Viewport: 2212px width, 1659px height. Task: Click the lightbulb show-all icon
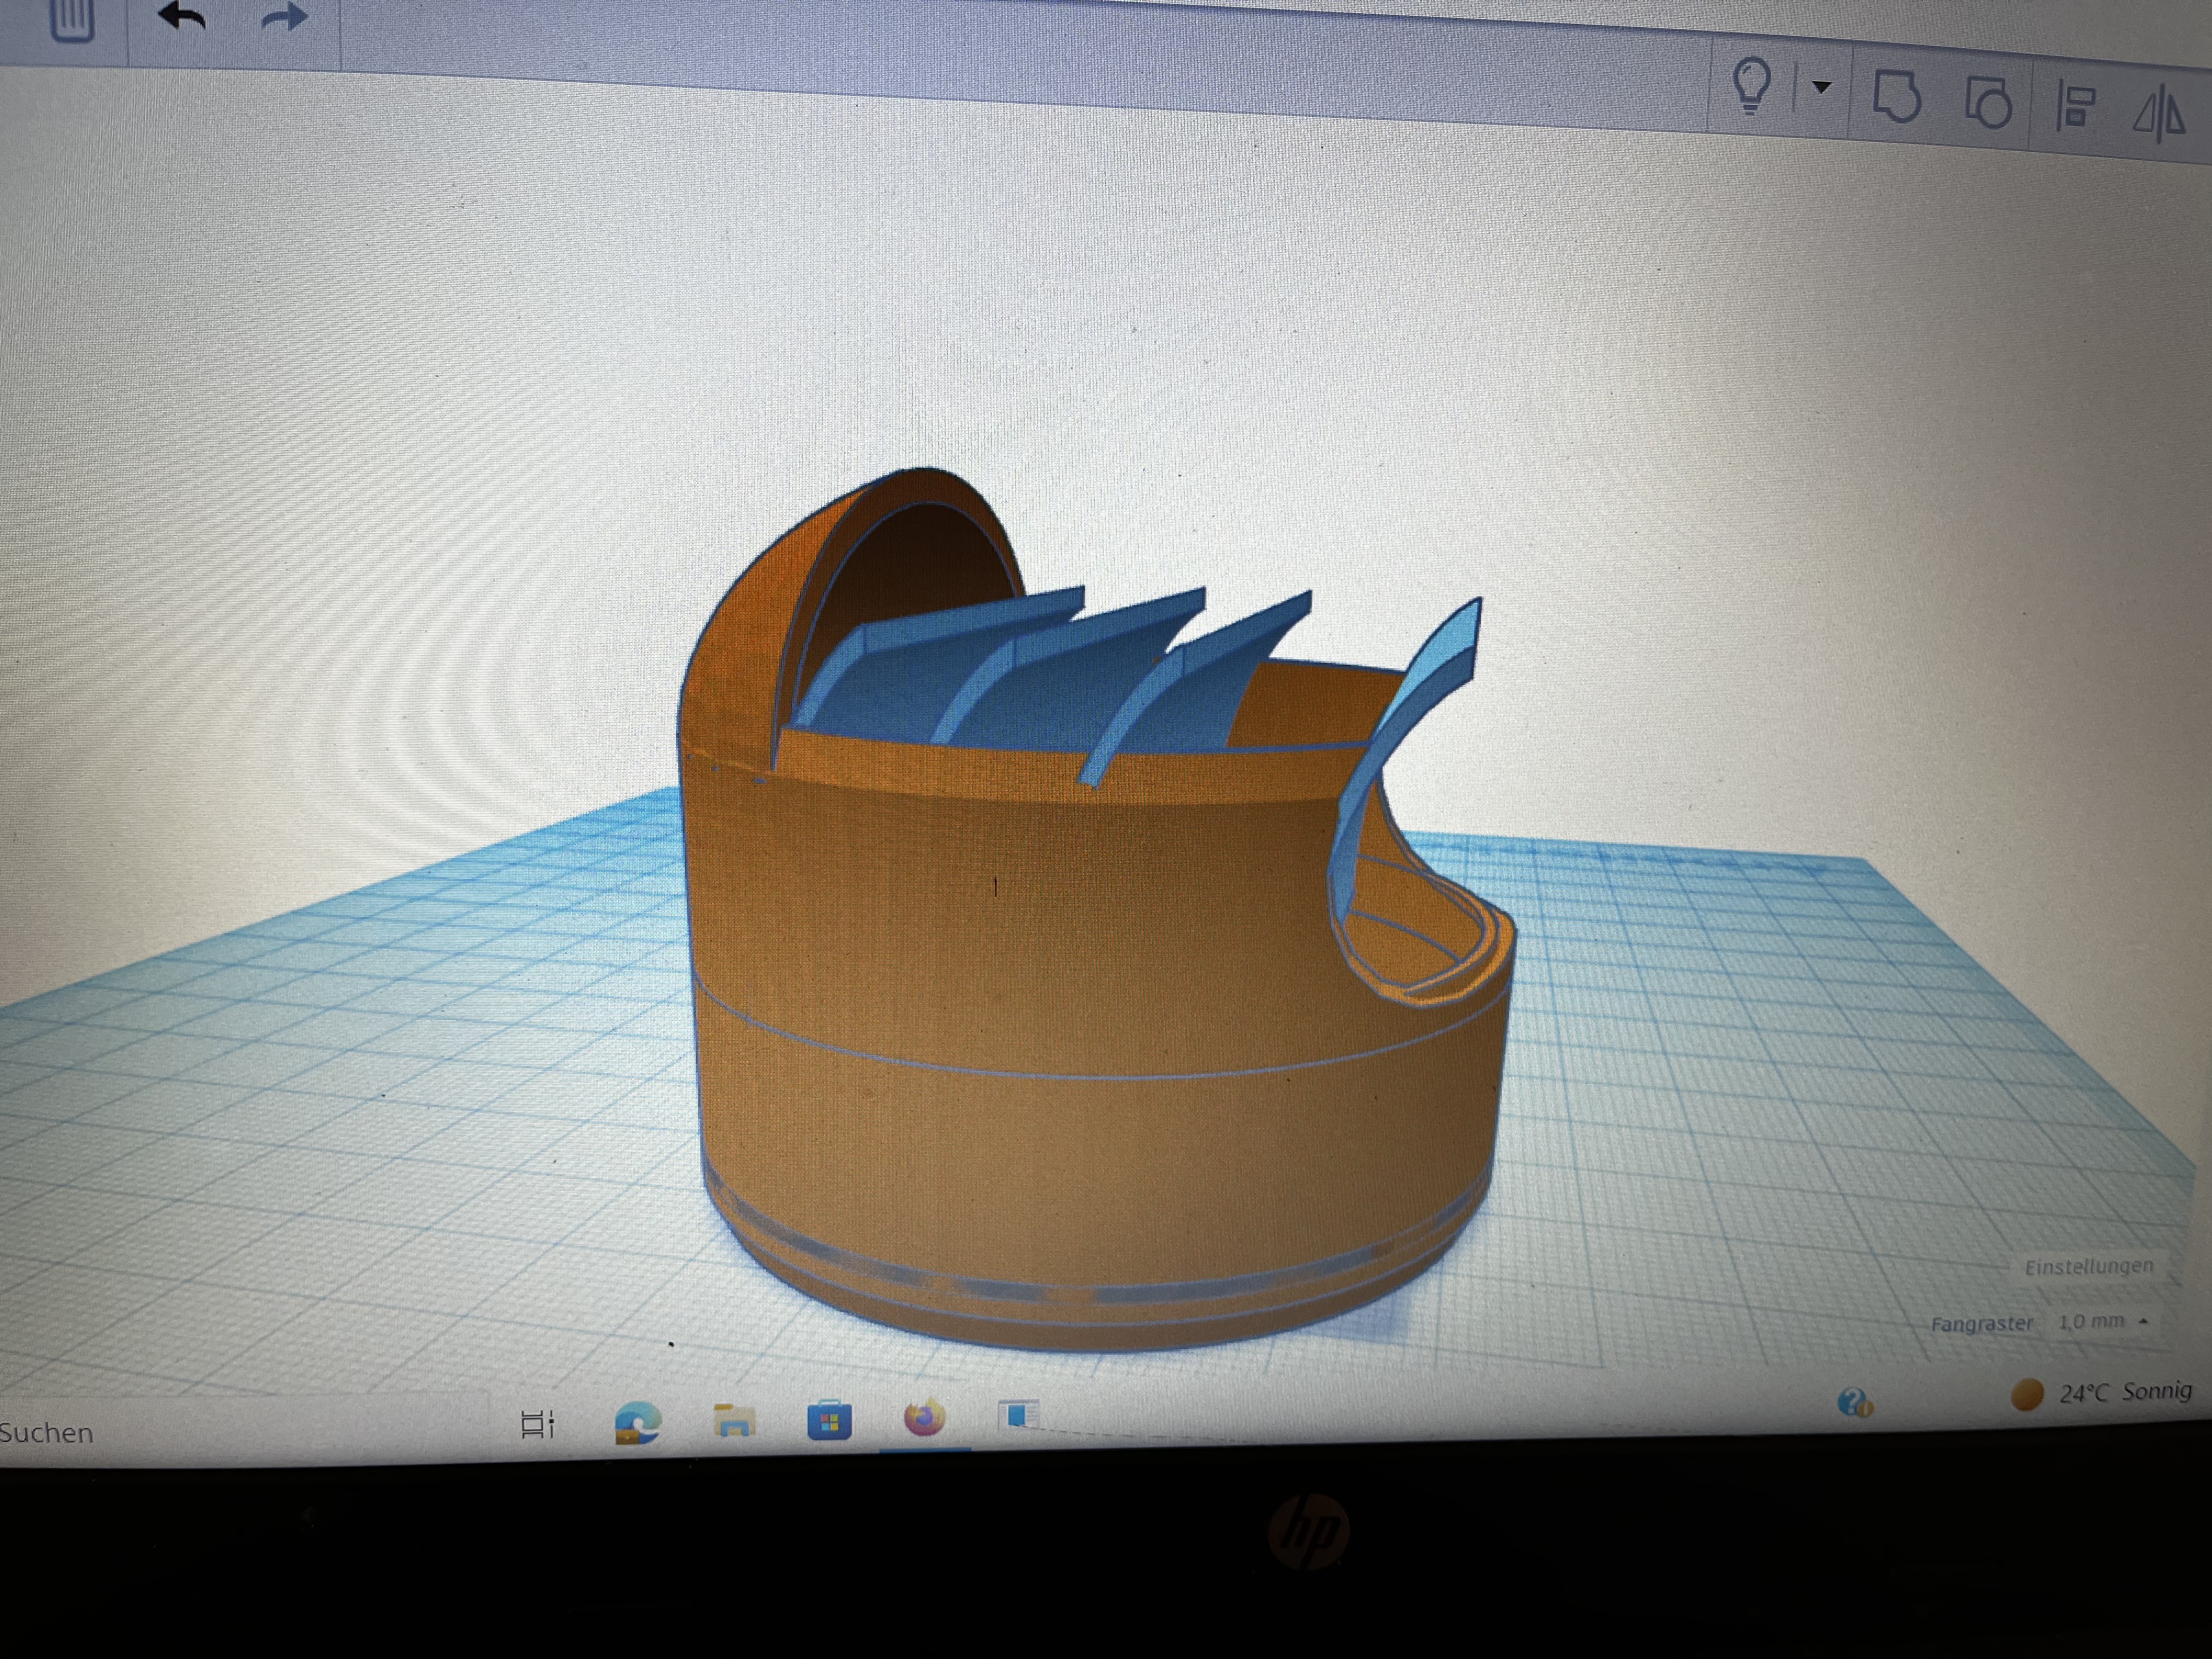pyautogui.click(x=1751, y=85)
